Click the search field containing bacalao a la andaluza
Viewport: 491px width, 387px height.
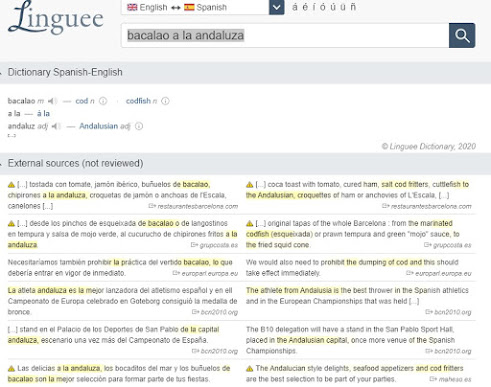click(285, 35)
